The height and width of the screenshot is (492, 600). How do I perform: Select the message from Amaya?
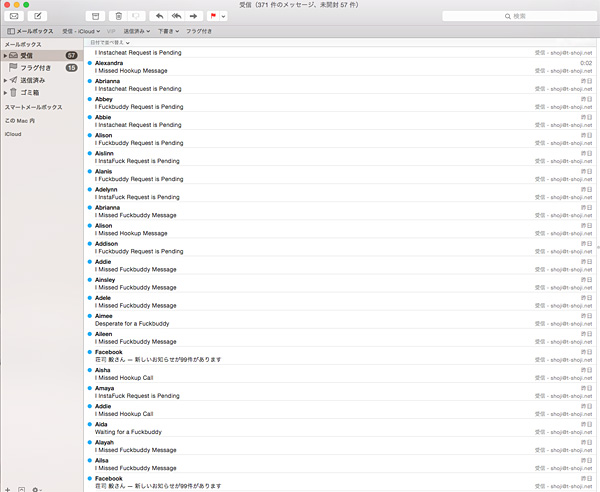(340, 392)
